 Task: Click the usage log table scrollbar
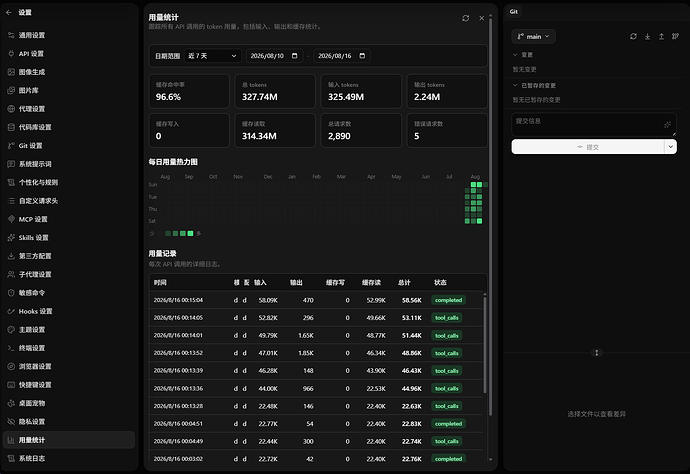(x=485, y=345)
